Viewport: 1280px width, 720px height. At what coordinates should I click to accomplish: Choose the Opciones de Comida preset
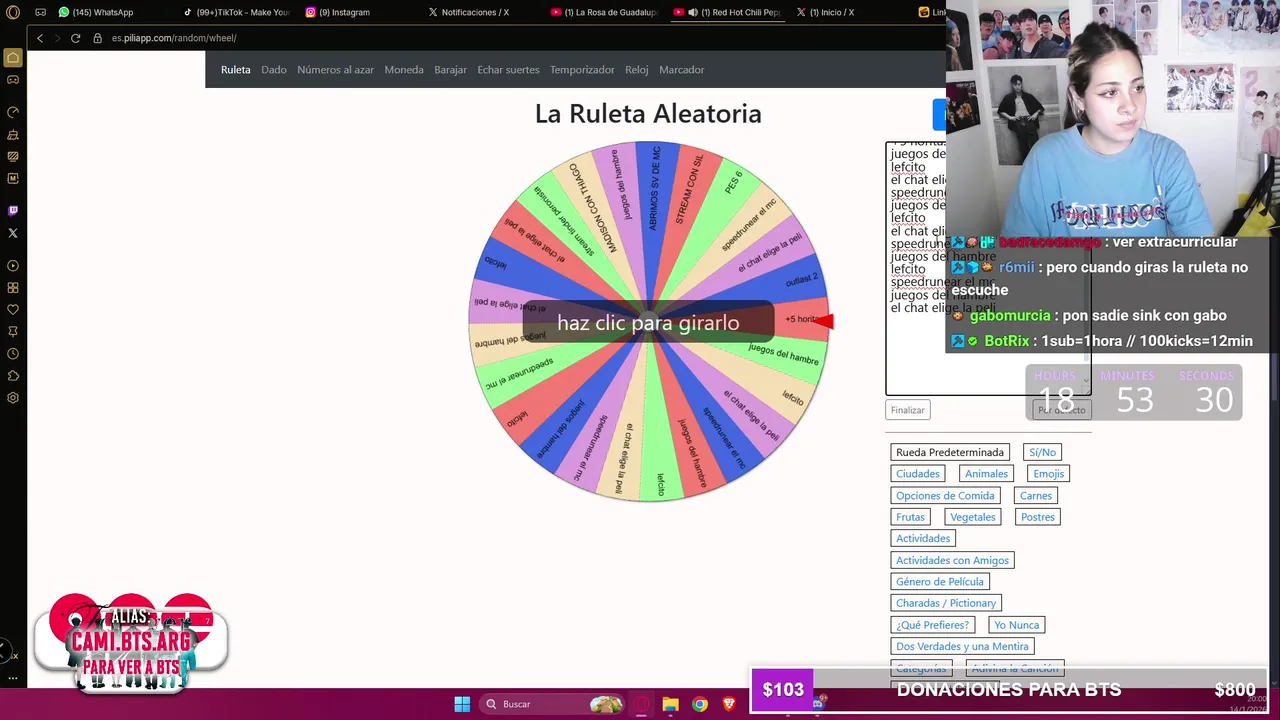(x=945, y=496)
